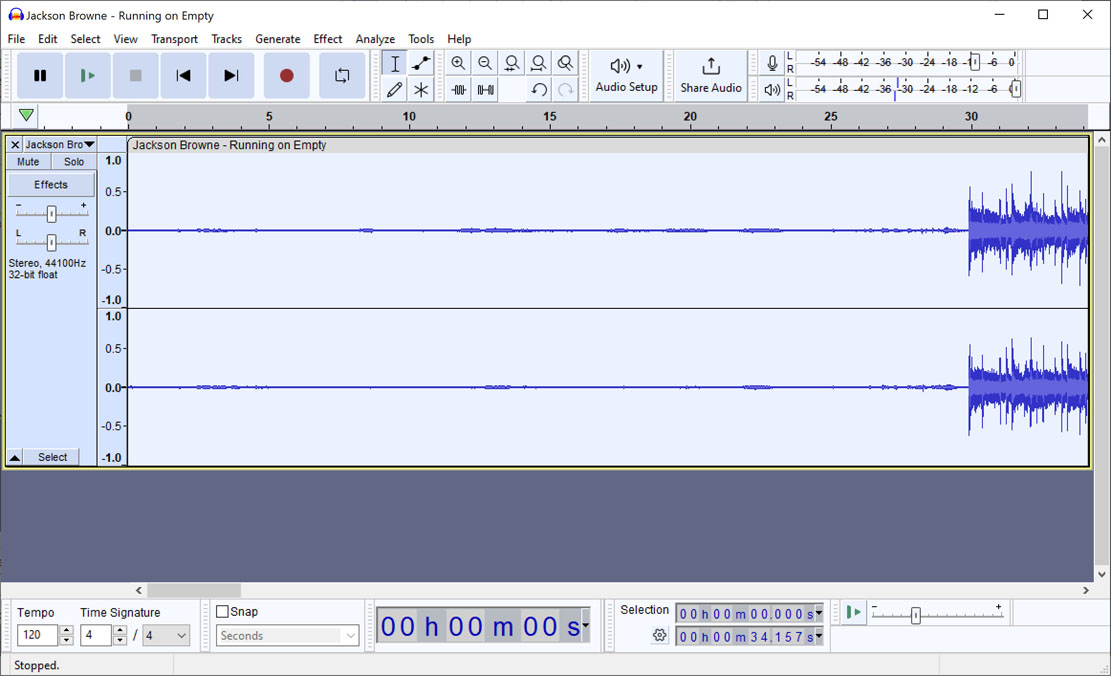
Task: Click the track Select button
Action: click(x=52, y=457)
